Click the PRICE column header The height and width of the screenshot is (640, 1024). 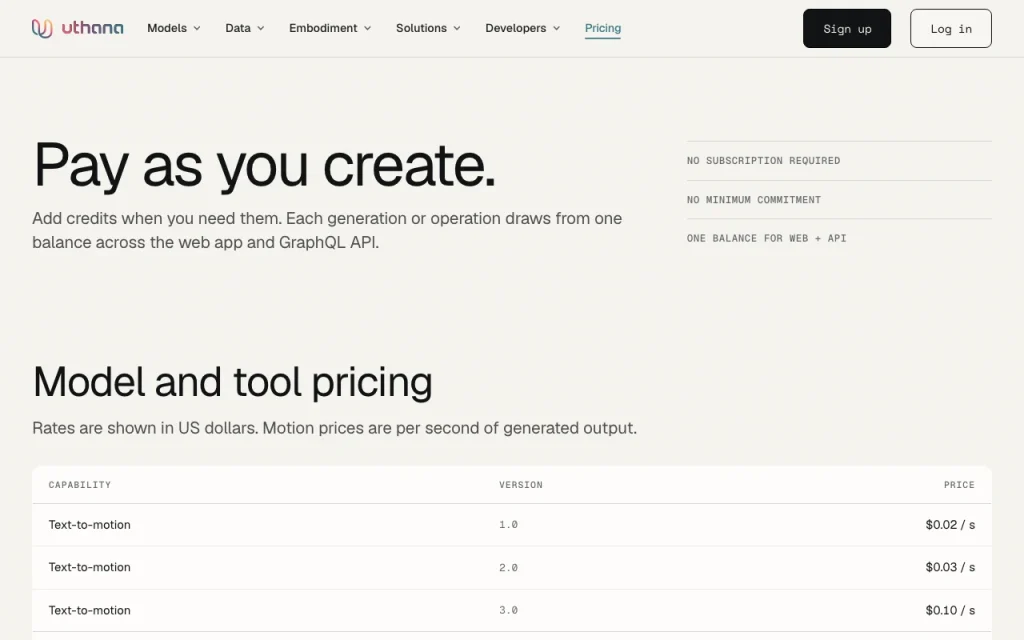959,485
